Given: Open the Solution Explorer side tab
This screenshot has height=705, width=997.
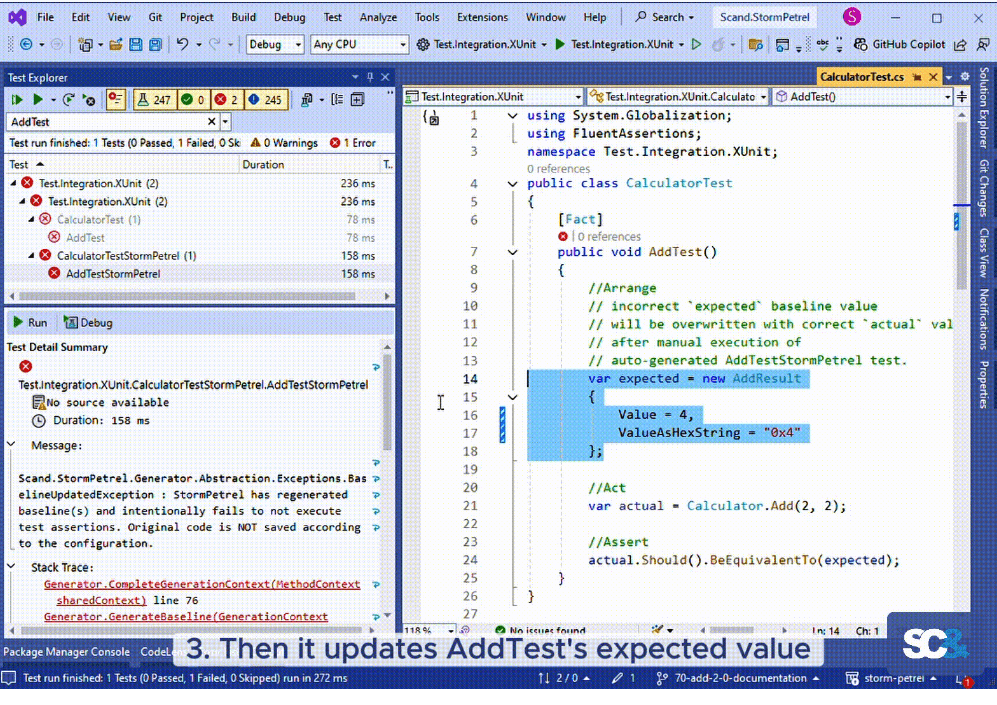Looking at the screenshot, I should pyautogui.click(x=984, y=107).
